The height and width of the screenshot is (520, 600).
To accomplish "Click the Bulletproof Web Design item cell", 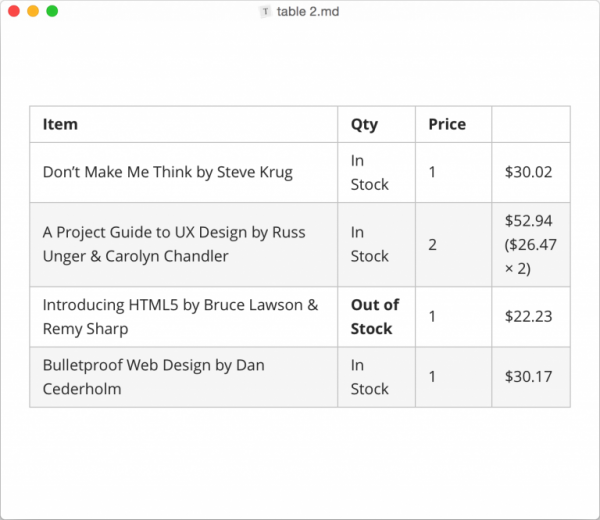I will tap(184, 377).
